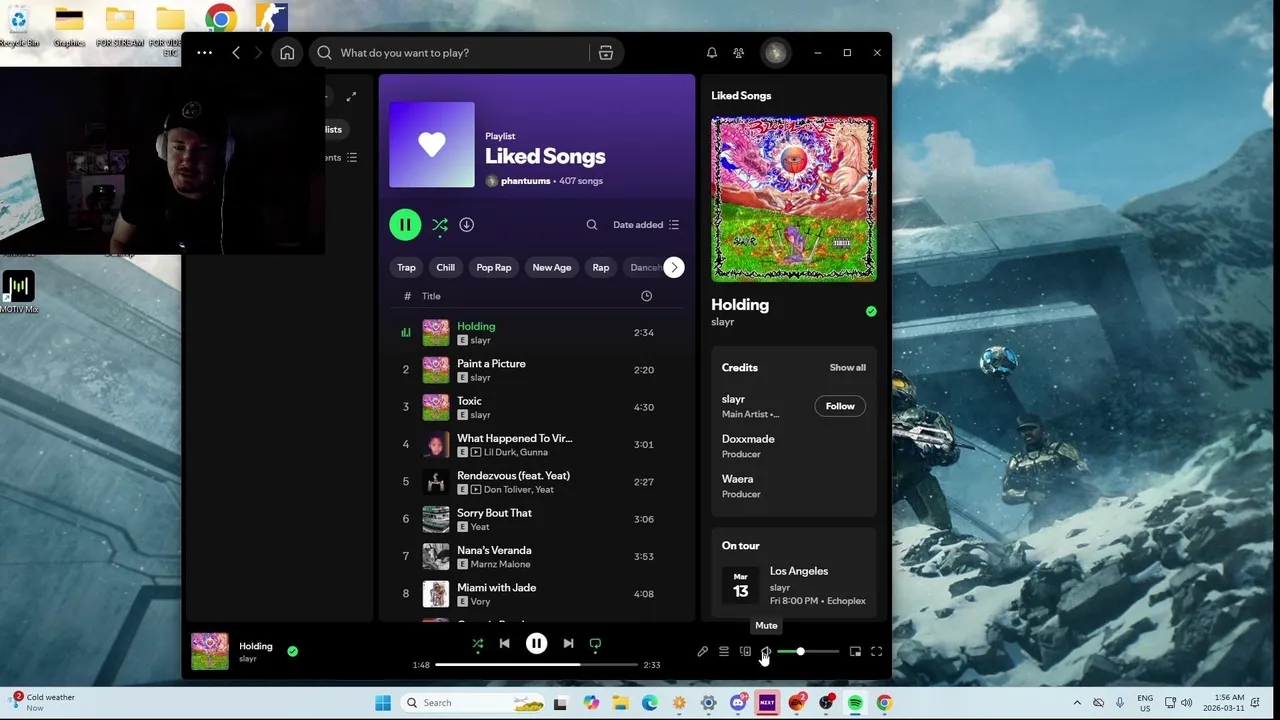1280x720 pixels.
Task: Toggle shuffle beside the large play button
Action: 440,225
